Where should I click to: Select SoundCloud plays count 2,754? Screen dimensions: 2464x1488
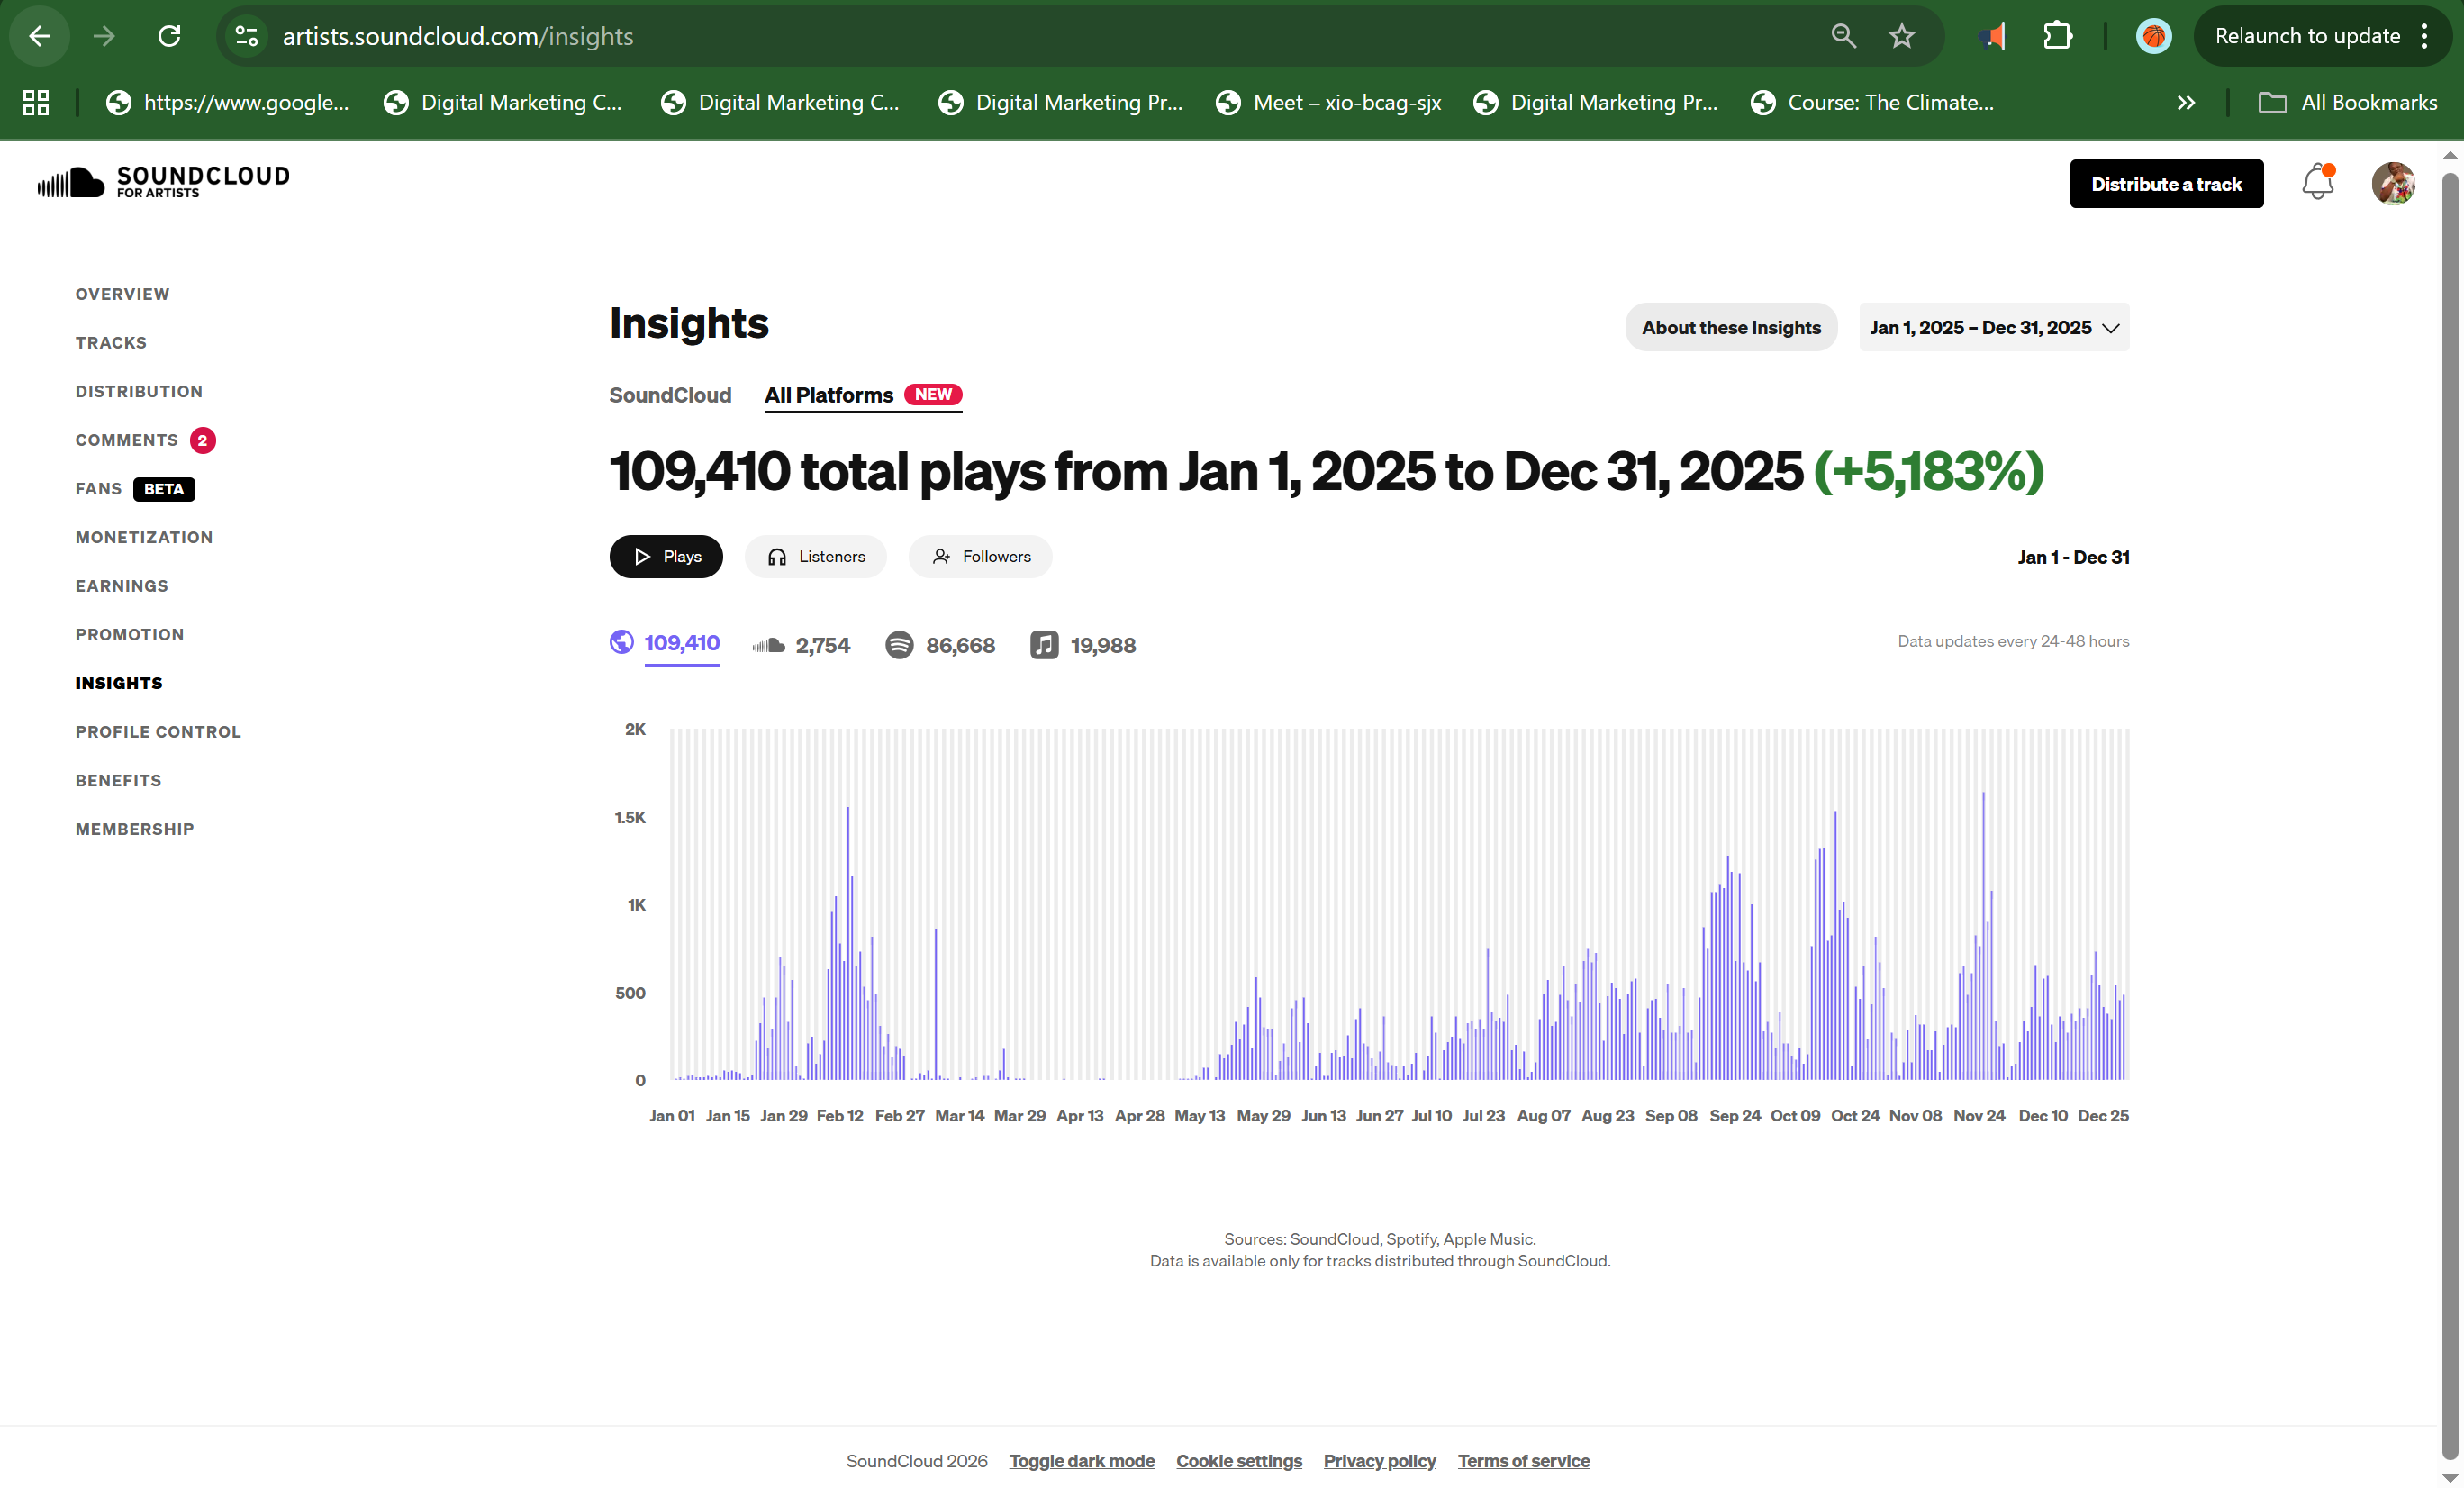tap(801, 645)
